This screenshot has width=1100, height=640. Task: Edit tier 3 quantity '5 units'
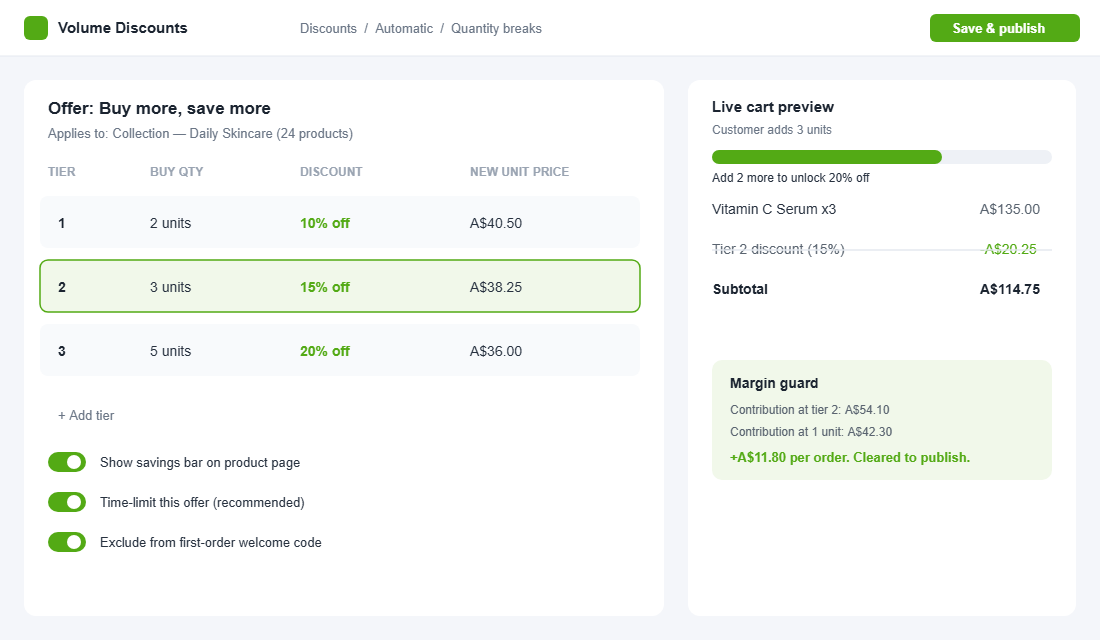[170, 351]
